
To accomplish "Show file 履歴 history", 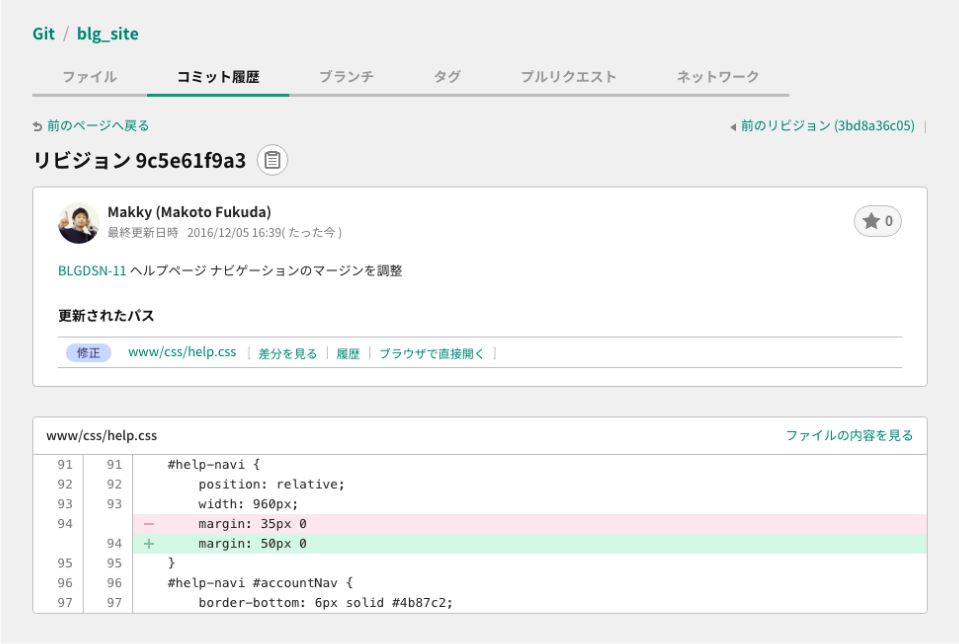I will coord(348,353).
